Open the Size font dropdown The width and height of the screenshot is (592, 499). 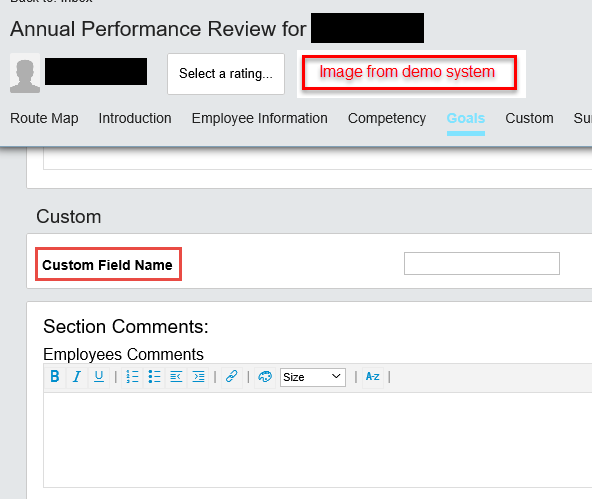coord(313,377)
